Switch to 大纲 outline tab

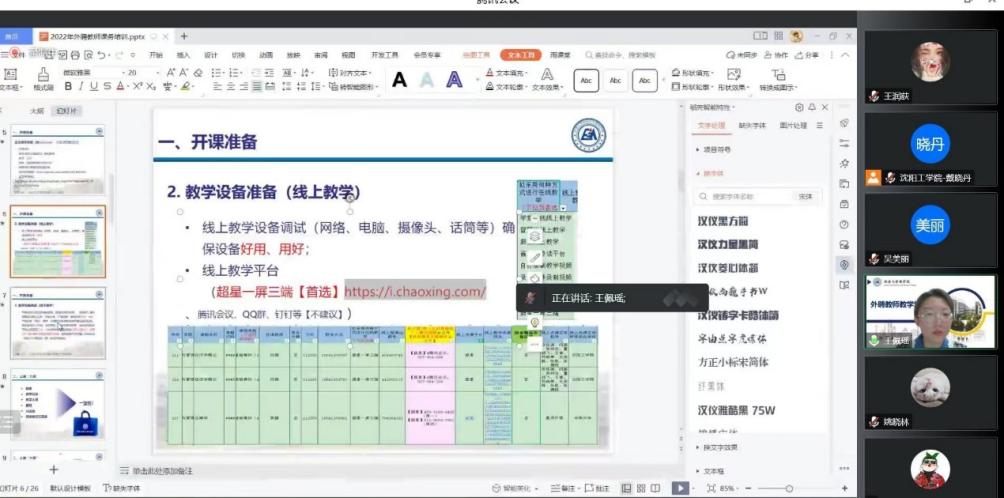[x=37, y=111]
